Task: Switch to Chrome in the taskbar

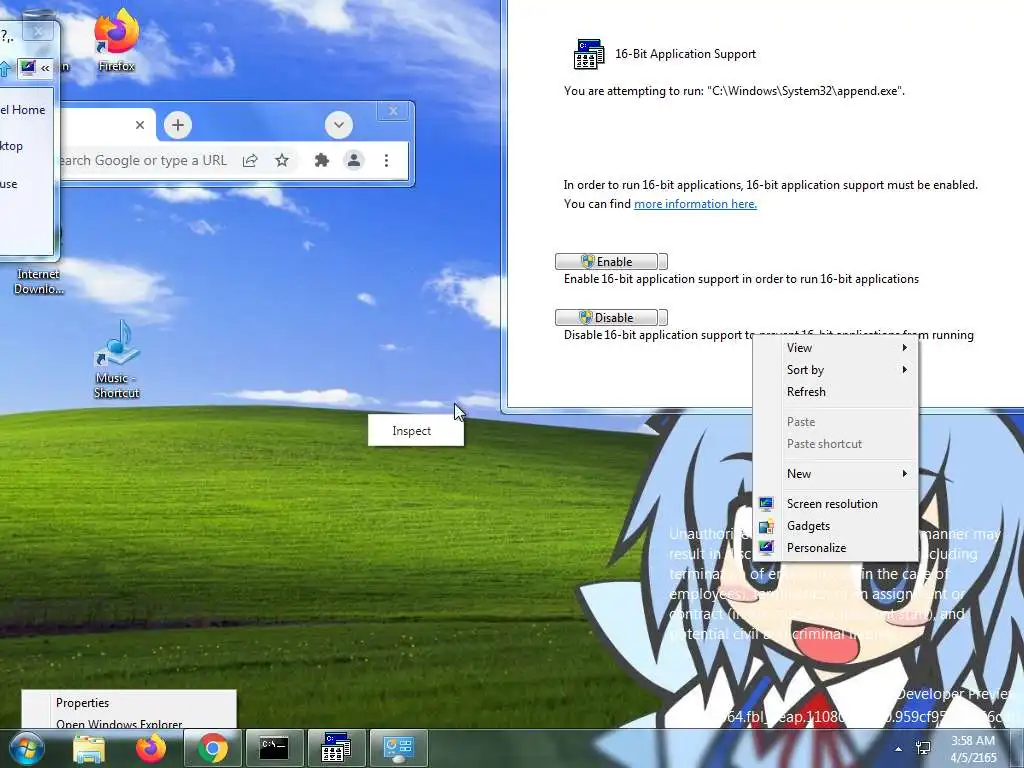Action: (212, 748)
